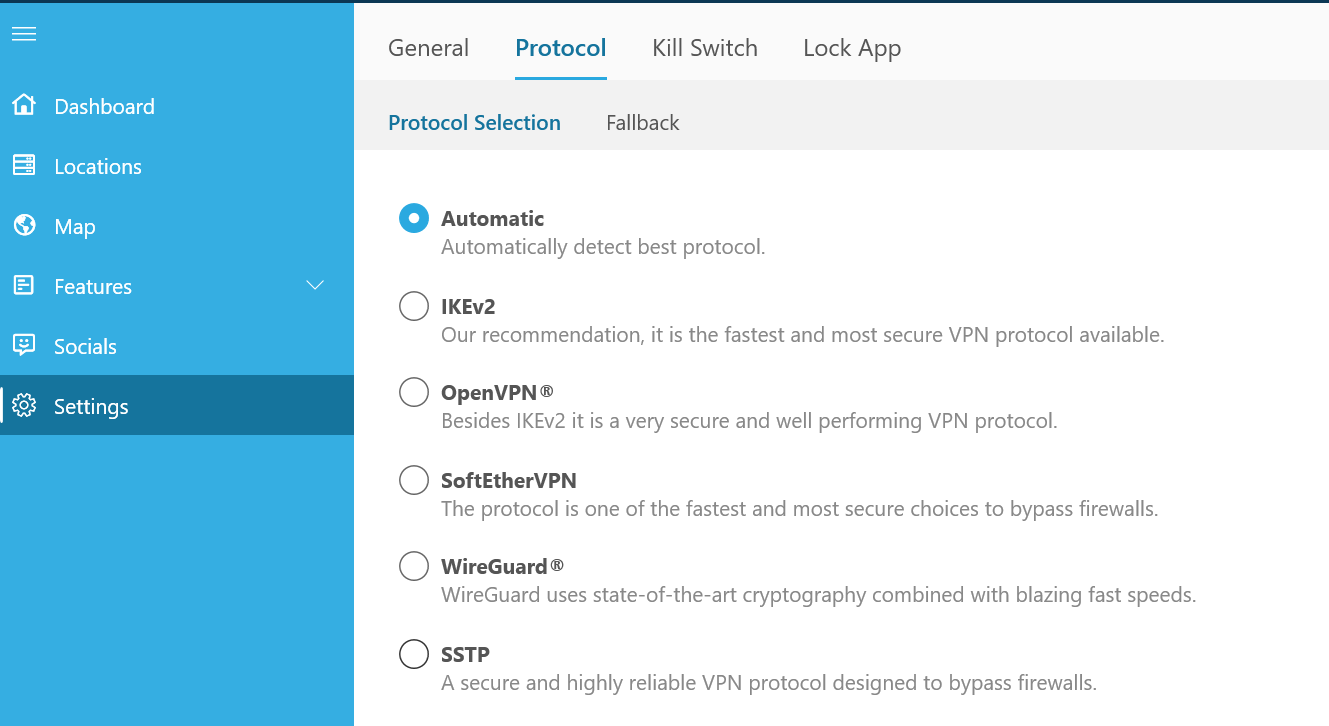Select the SSTP radio button

click(414, 654)
